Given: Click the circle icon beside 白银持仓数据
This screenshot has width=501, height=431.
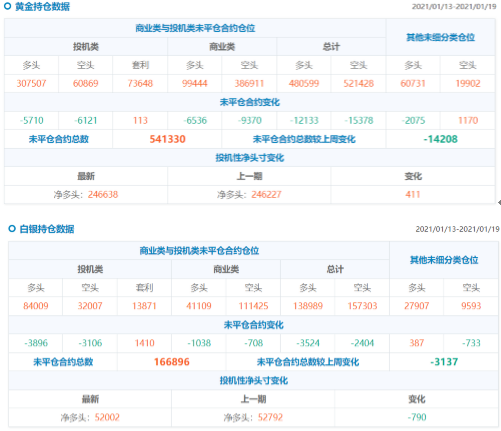Looking at the screenshot, I should [12, 229].
